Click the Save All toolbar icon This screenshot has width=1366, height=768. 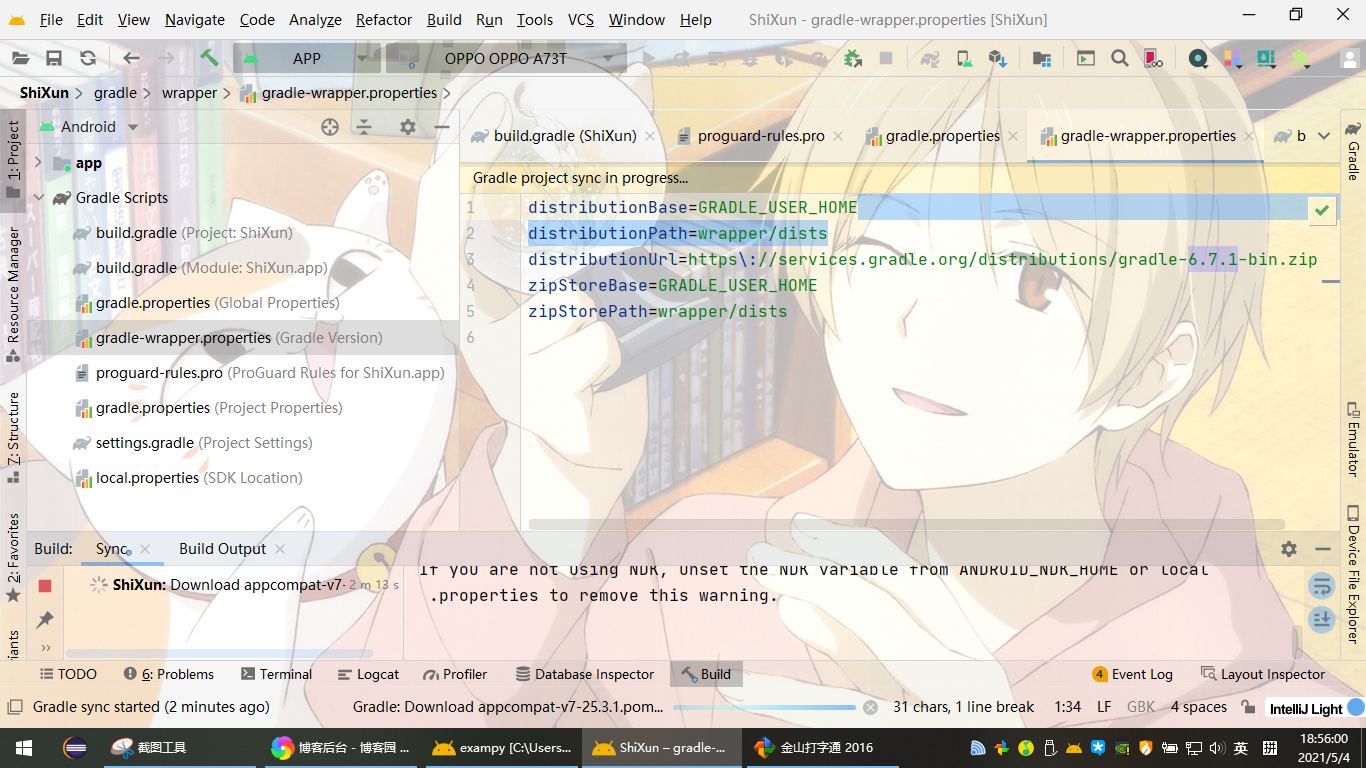coord(54,59)
